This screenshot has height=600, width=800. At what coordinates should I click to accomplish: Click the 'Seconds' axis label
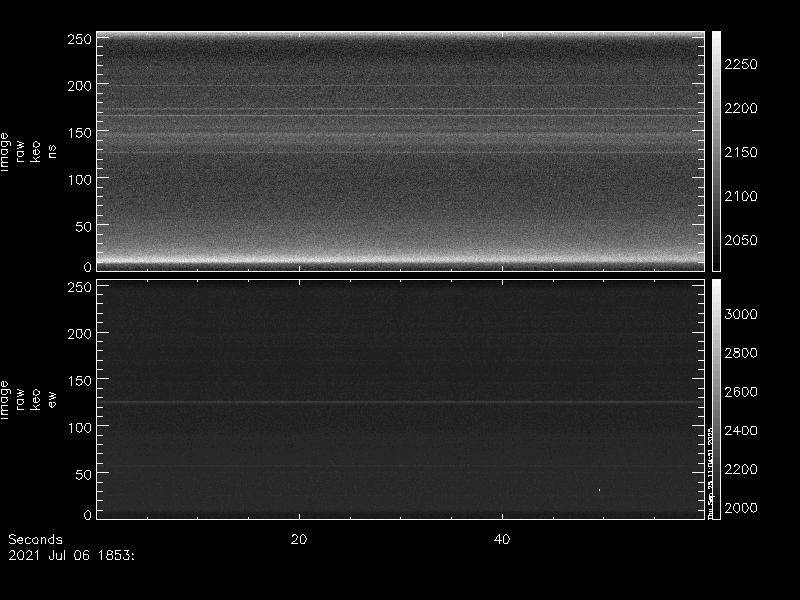pos(35,539)
